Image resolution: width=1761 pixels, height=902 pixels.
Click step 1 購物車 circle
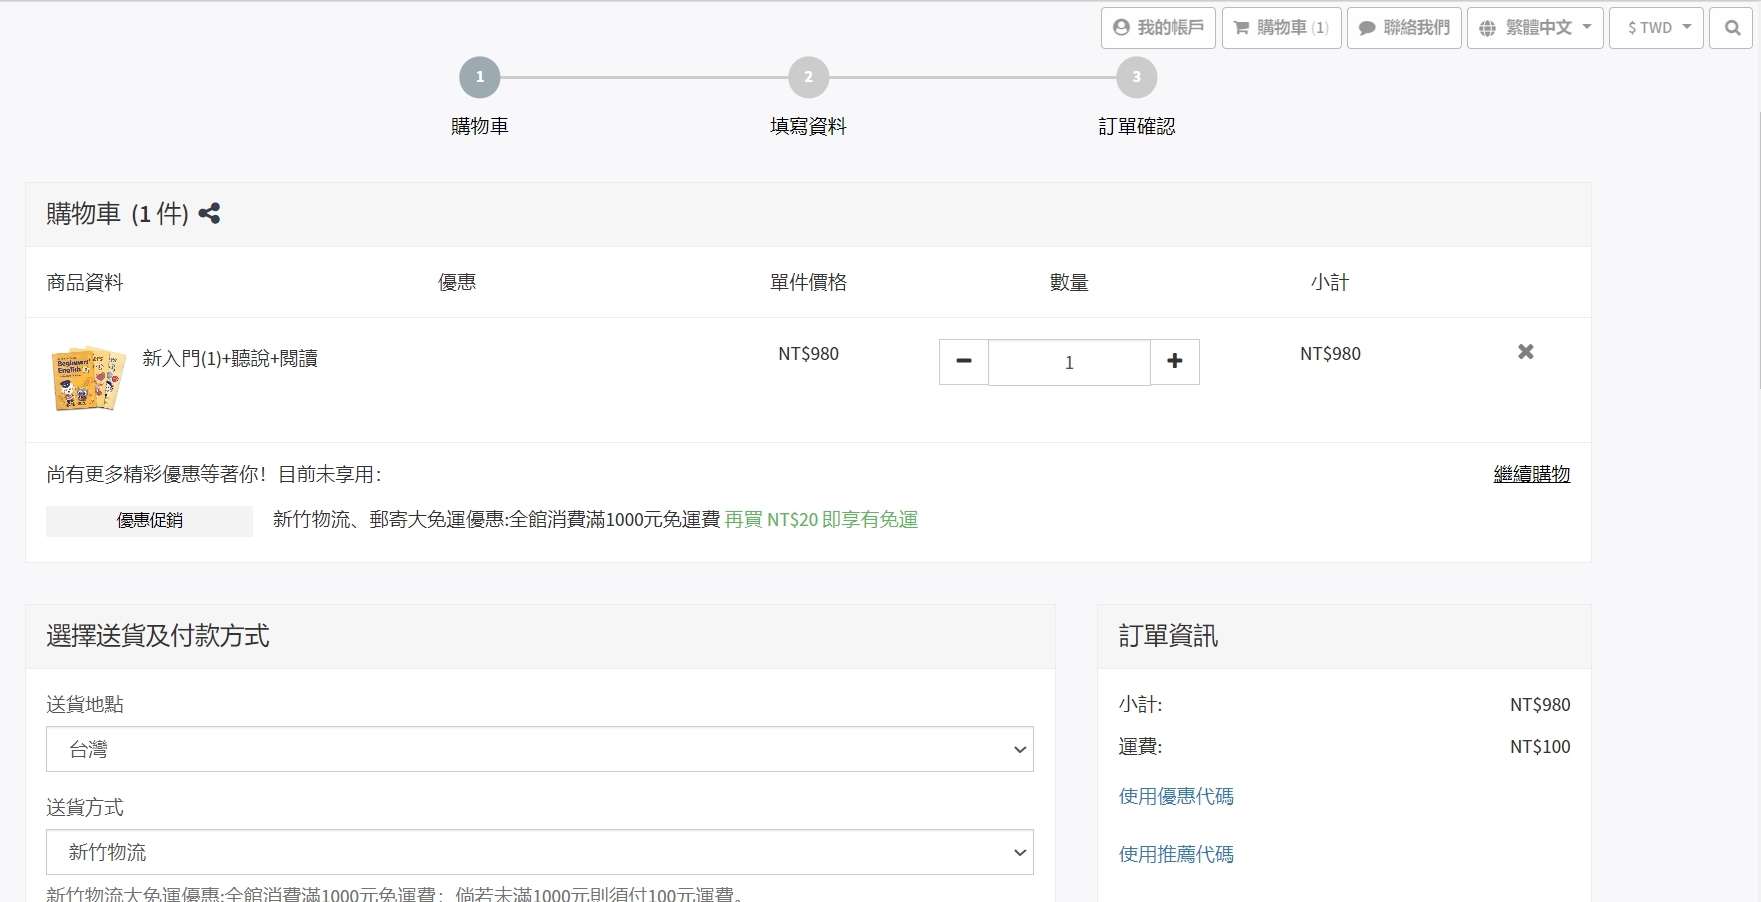pyautogui.click(x=480, y=77)
